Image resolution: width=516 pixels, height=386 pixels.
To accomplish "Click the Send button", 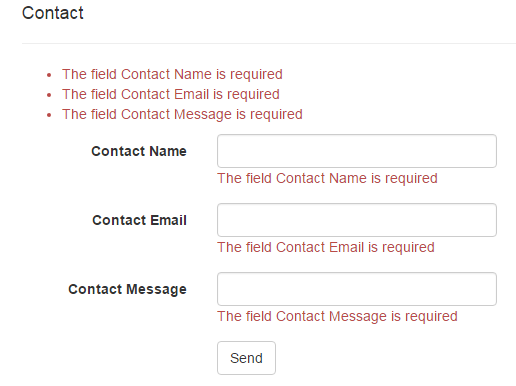I will point(246,358).
